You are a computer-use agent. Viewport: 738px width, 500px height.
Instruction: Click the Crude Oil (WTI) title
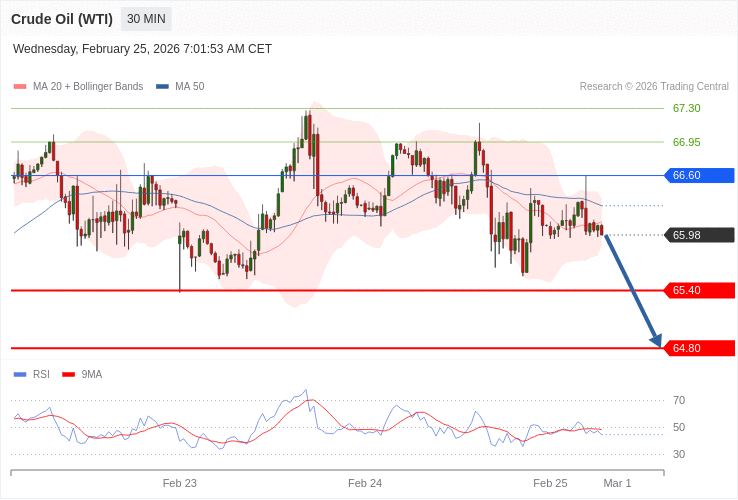[x=62, y=19]
